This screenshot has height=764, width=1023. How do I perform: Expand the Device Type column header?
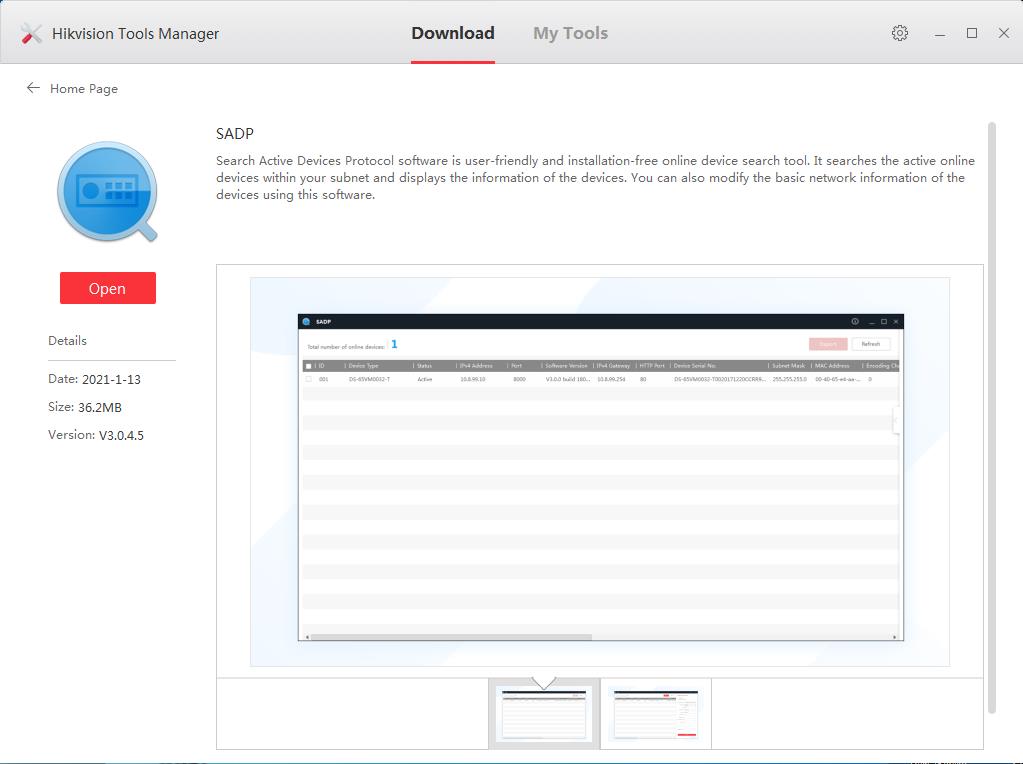click(x=362, y=365)
